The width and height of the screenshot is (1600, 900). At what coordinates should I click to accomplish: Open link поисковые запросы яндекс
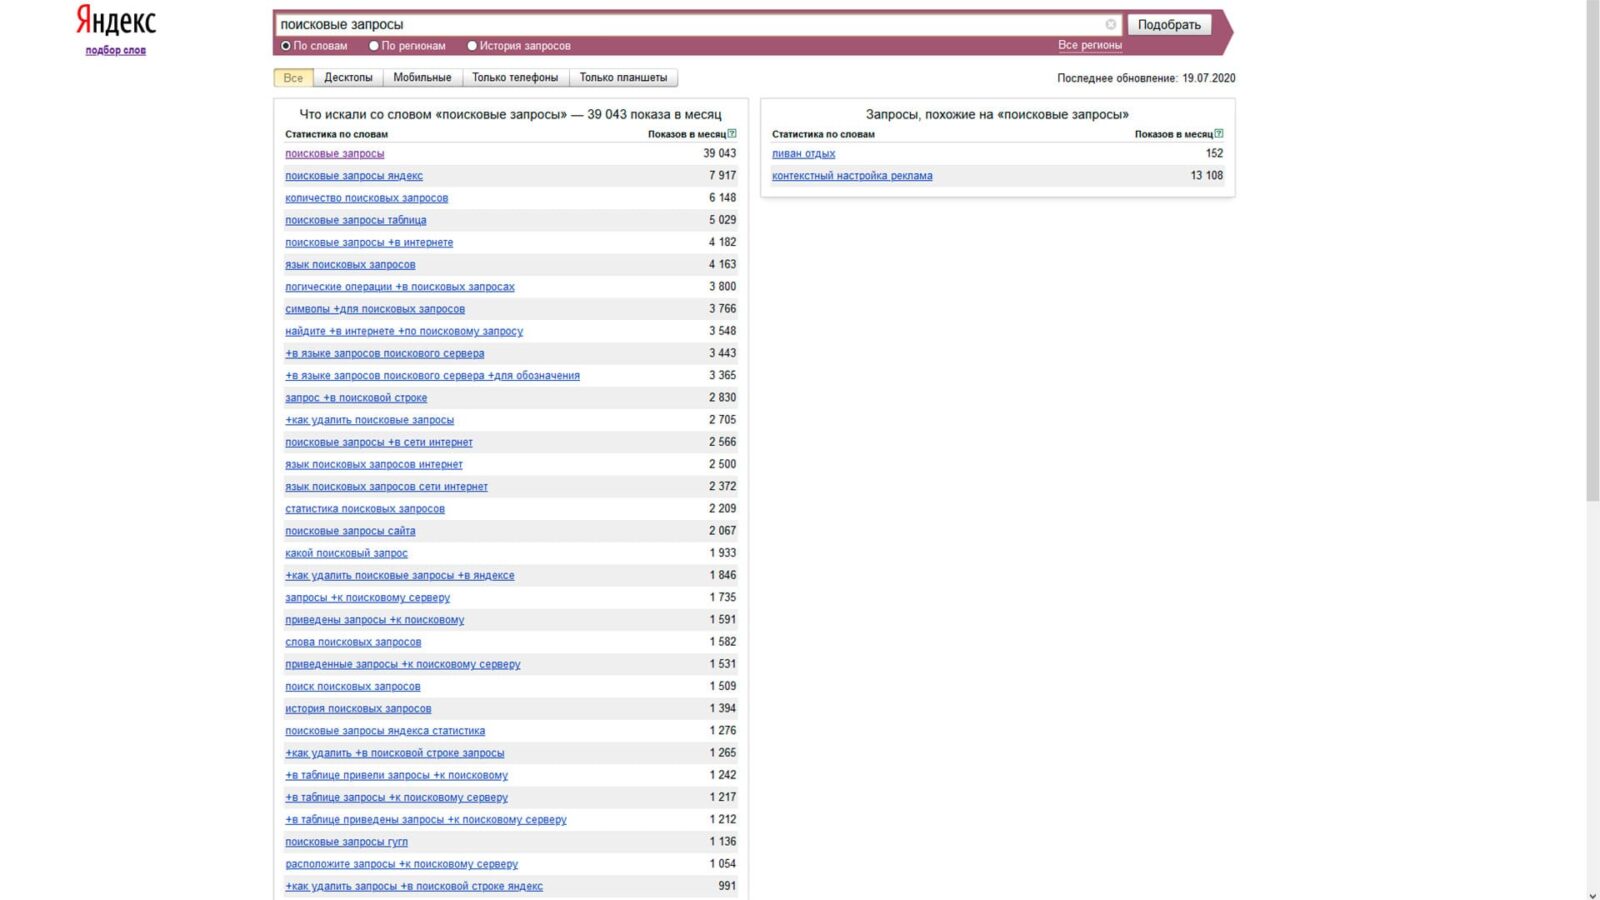click(x=354, y=176)
